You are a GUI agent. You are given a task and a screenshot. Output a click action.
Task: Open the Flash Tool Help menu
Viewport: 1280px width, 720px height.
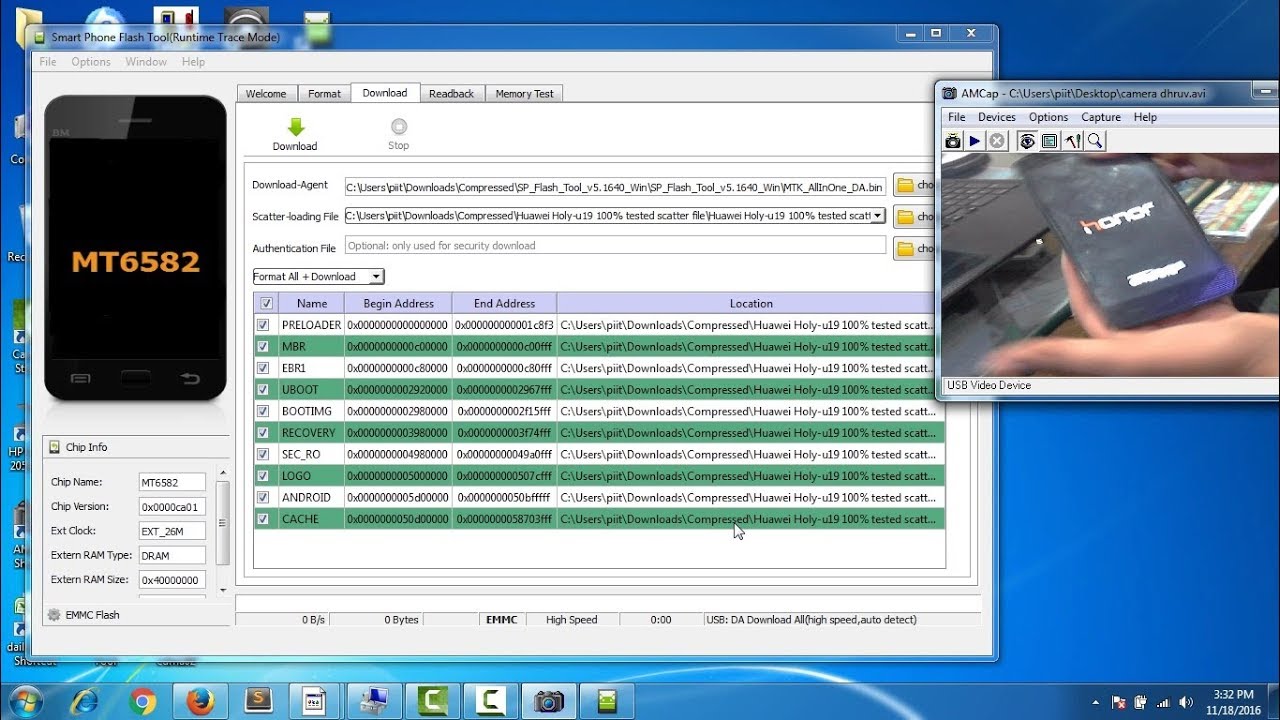point(193,62)
